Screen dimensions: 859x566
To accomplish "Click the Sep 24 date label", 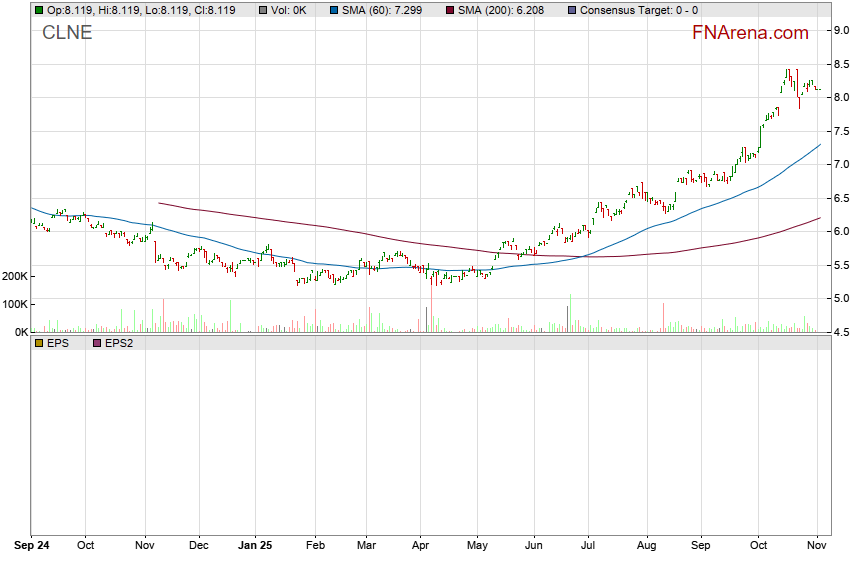I will coord(31,546).
